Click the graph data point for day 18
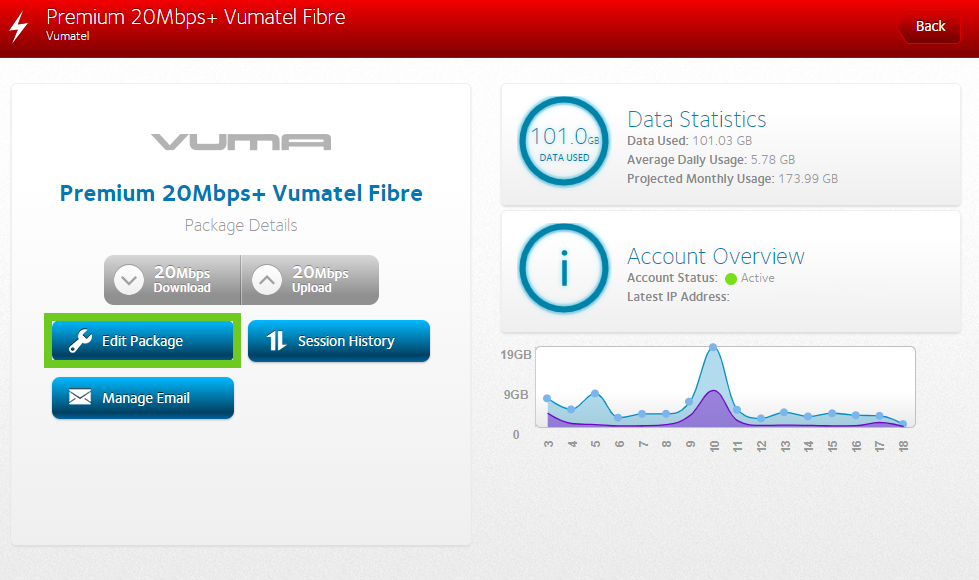The width and height of the screenshot is (979, 580). tap(903, 424)
